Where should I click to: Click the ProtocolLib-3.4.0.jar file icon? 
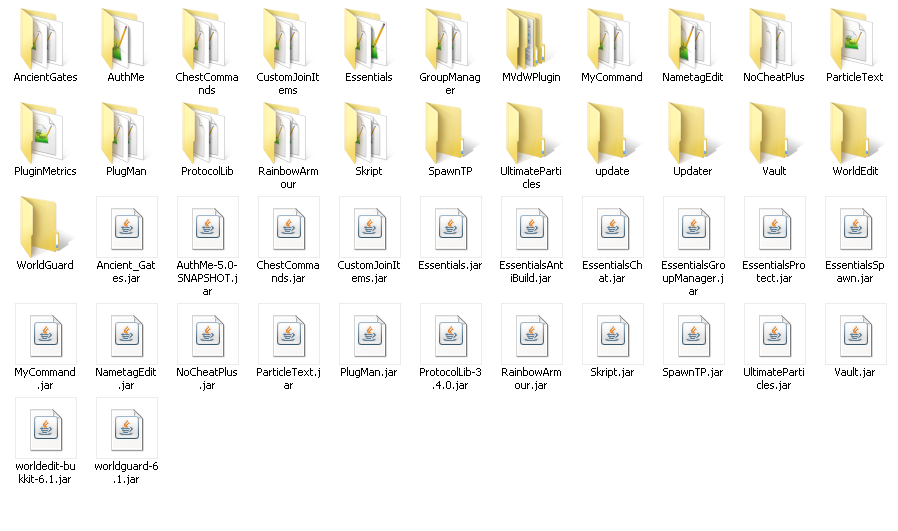coord(451,335)
